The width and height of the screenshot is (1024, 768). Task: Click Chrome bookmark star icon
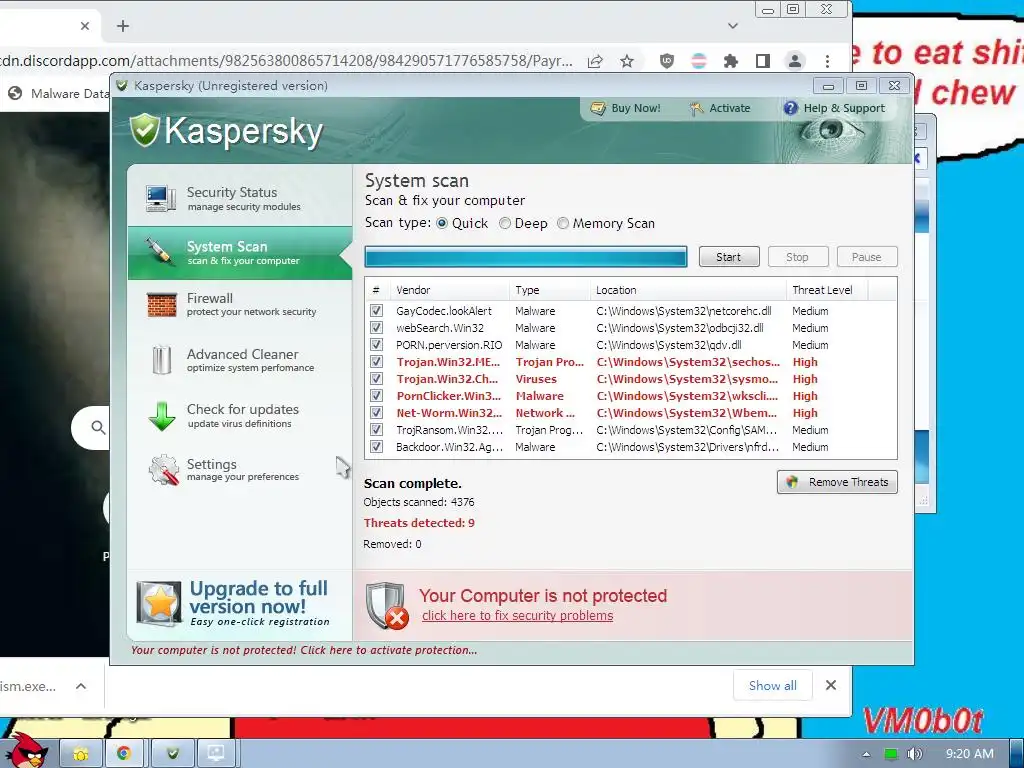[627, 61]
